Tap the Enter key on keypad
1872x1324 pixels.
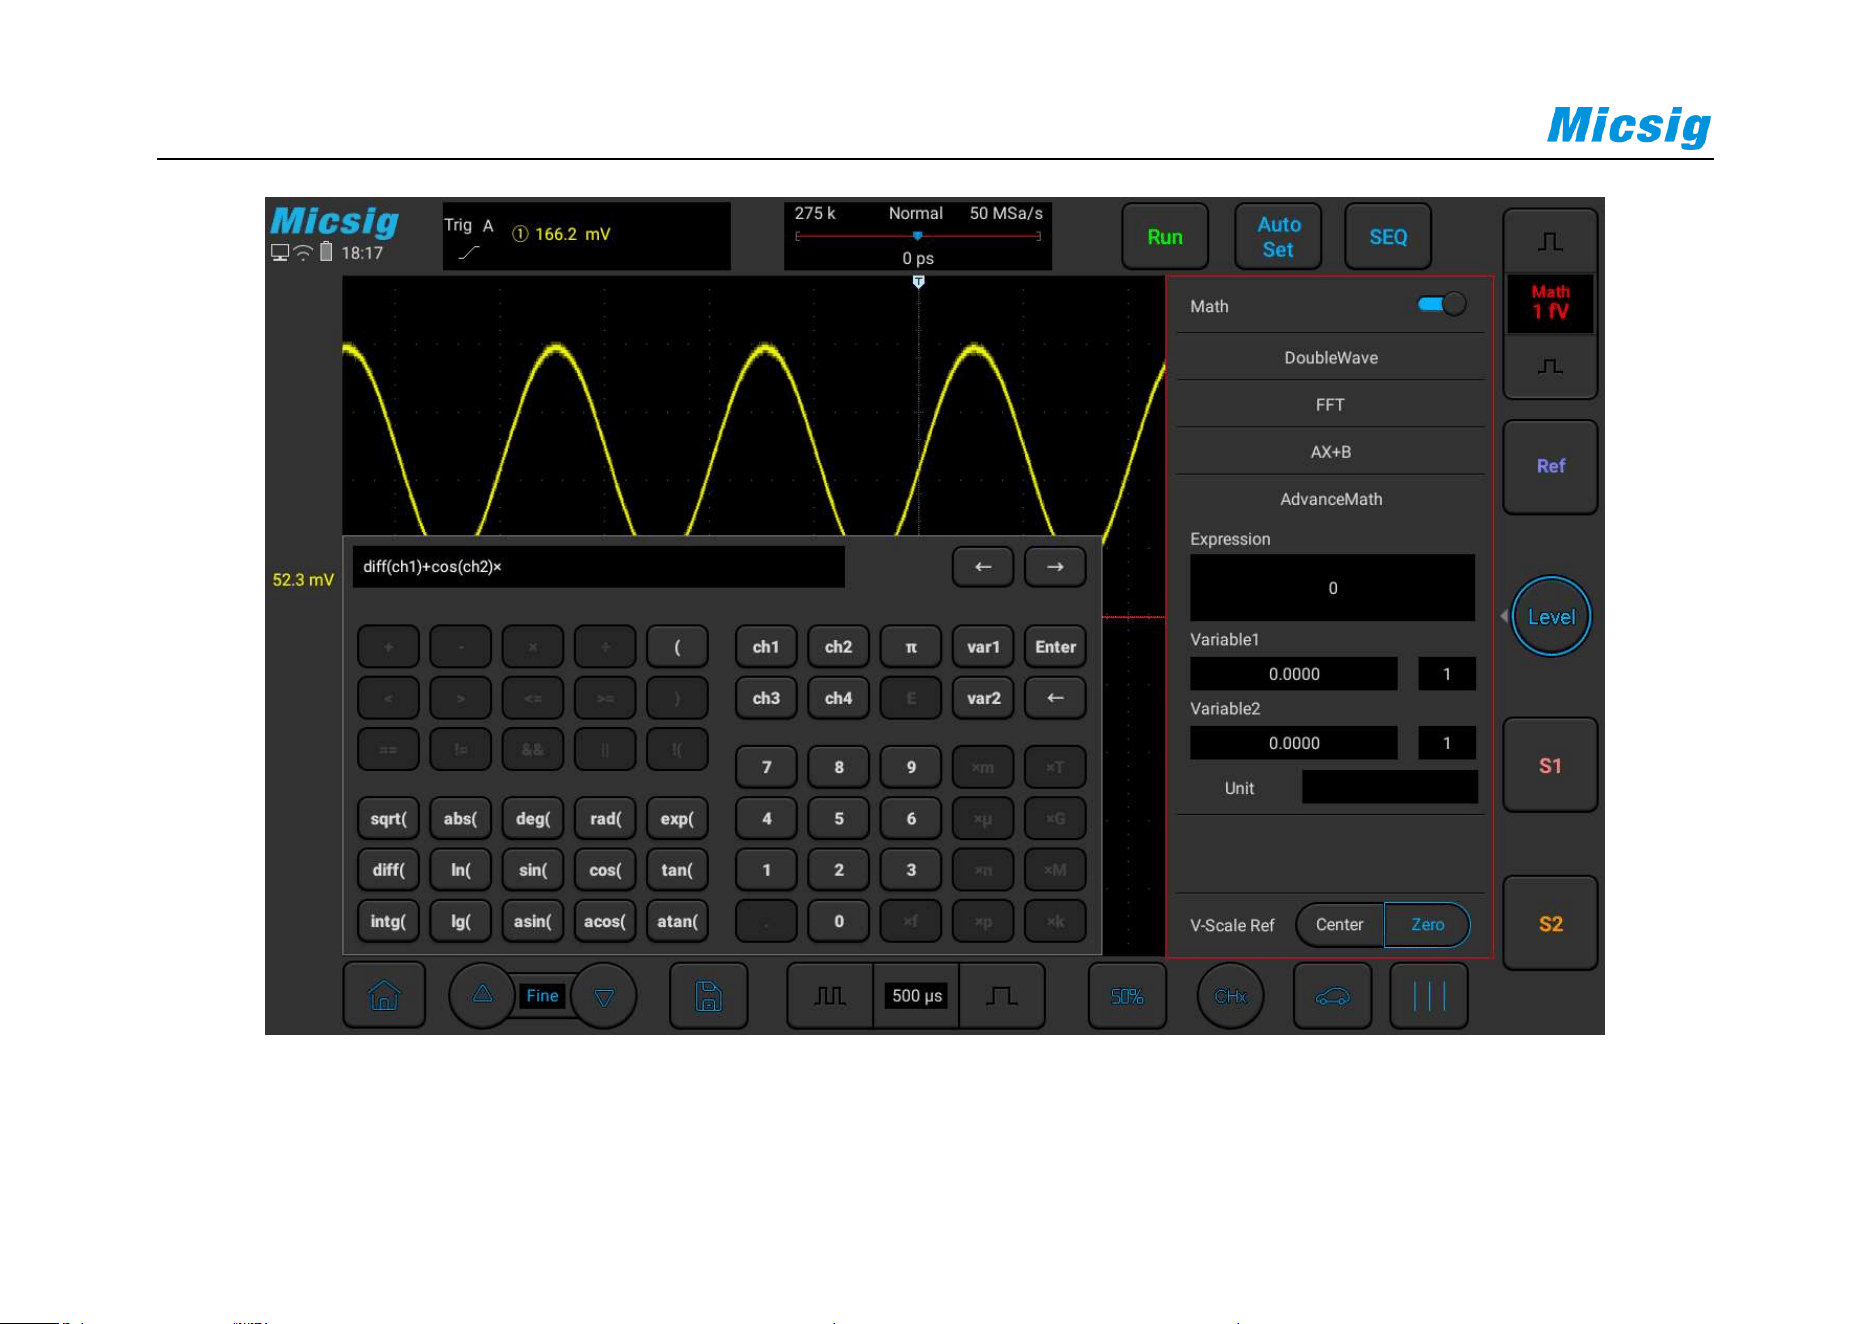1055,647
